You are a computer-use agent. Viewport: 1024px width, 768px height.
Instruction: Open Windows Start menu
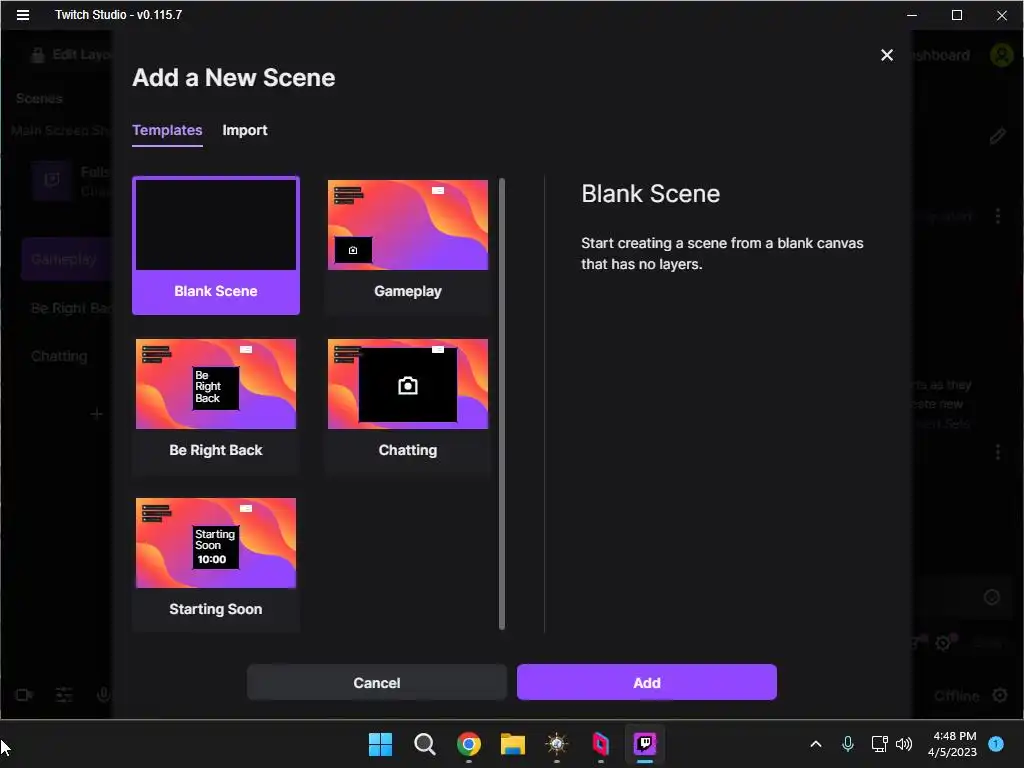[x=380, y=744]
